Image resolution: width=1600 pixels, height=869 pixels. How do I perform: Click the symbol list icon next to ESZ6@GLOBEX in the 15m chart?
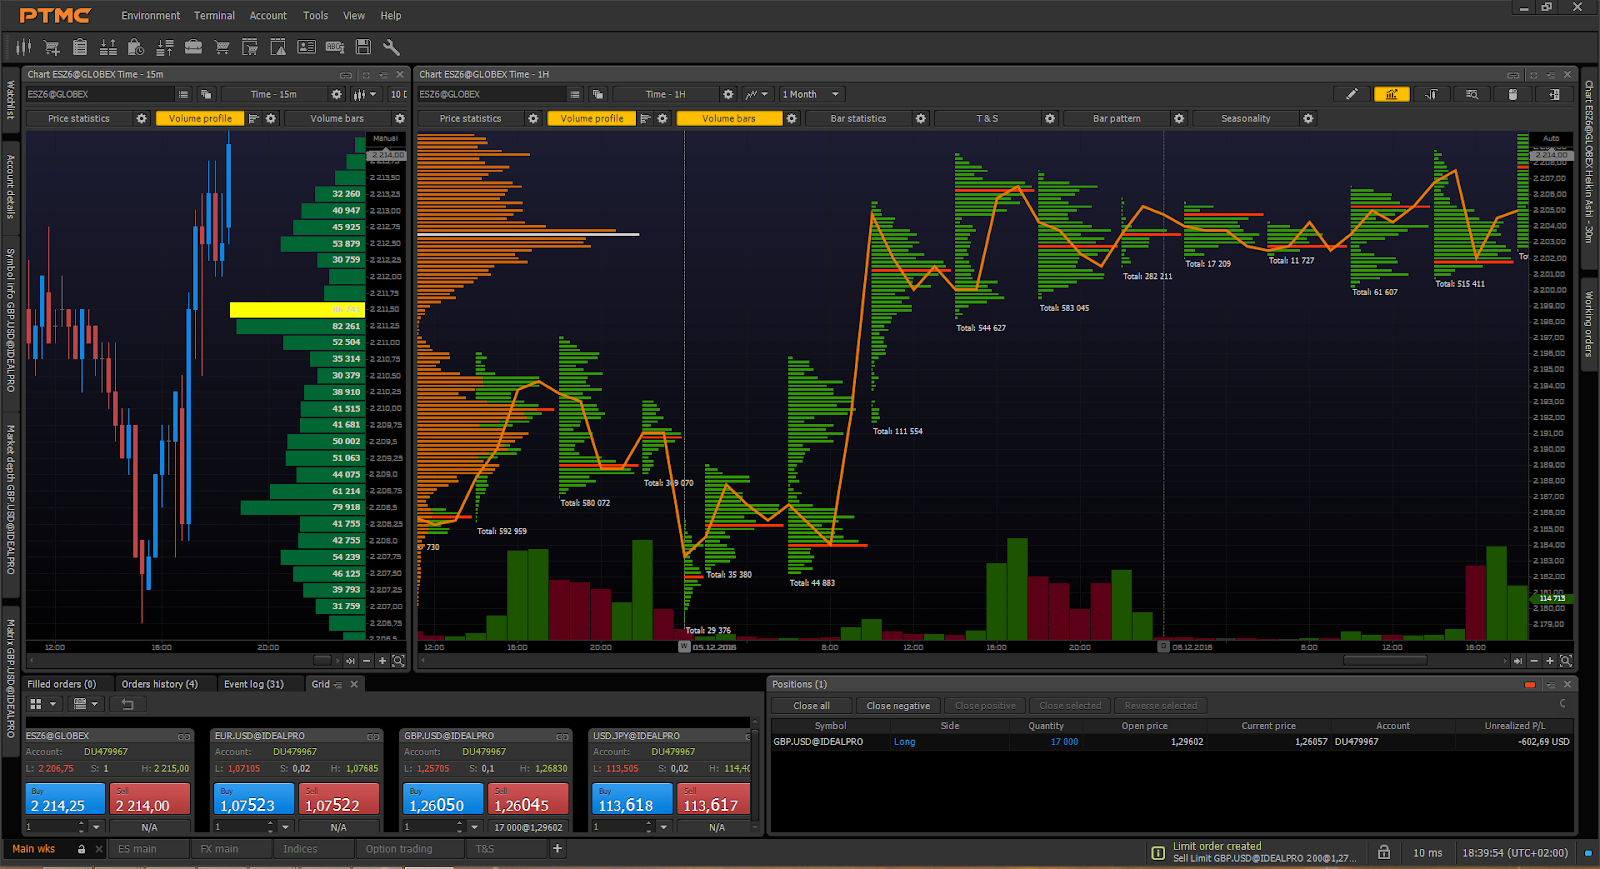(183, 94)
